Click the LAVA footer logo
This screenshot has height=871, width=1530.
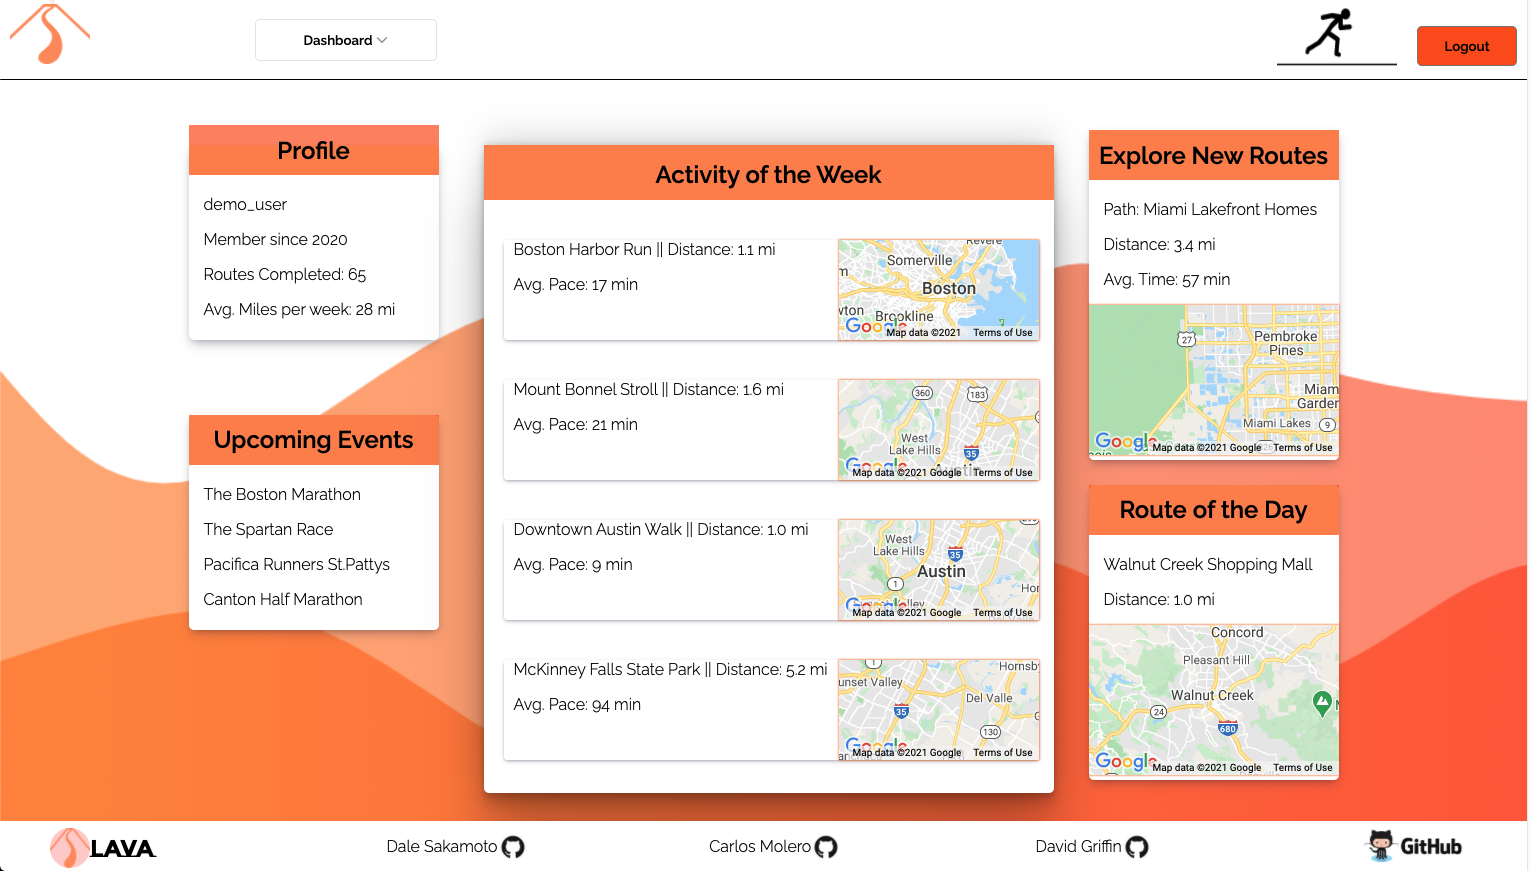tap(103, 848)
